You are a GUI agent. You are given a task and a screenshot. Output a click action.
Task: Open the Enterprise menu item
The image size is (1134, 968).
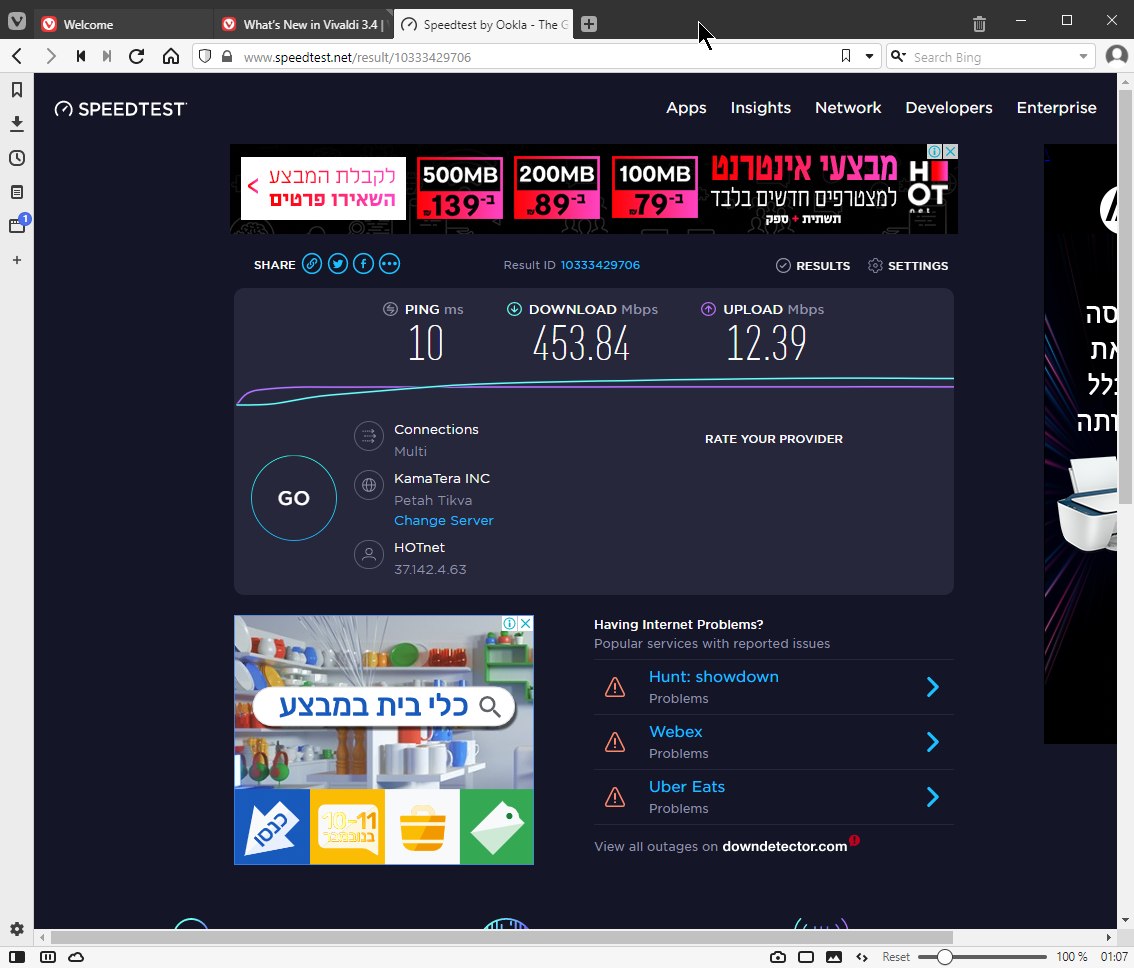[1056, 108]
